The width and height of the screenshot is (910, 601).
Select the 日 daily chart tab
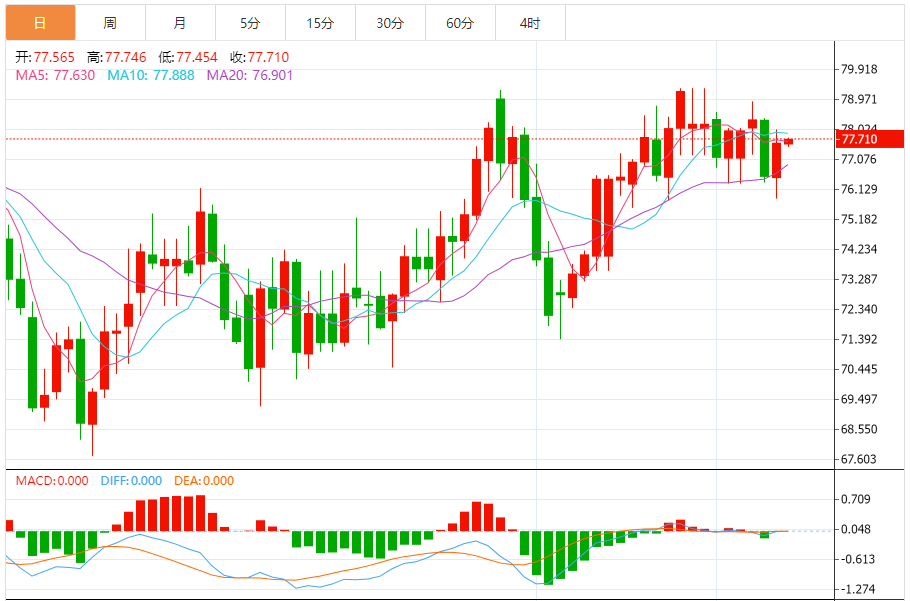(41, 23)
